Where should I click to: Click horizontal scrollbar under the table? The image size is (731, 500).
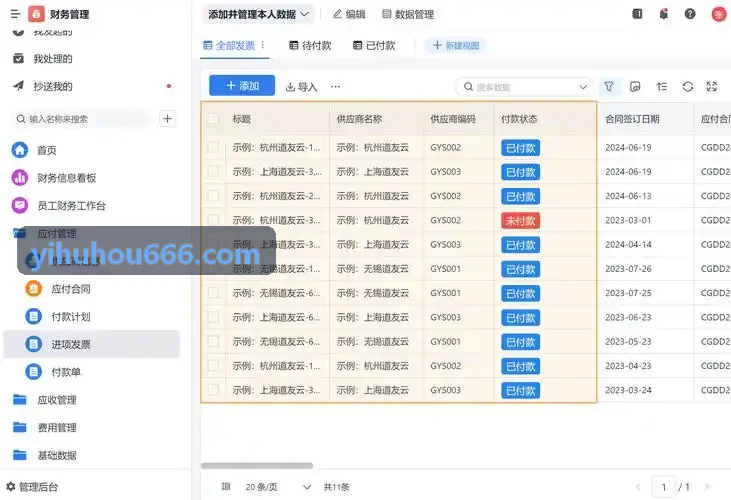click(x=257, y=466)
